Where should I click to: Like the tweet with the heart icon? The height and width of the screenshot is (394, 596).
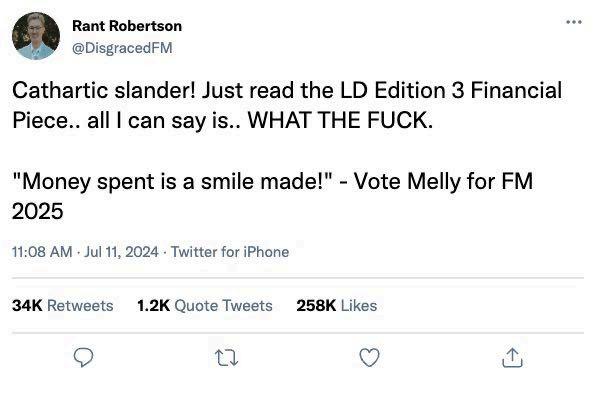tap(369, 358)
